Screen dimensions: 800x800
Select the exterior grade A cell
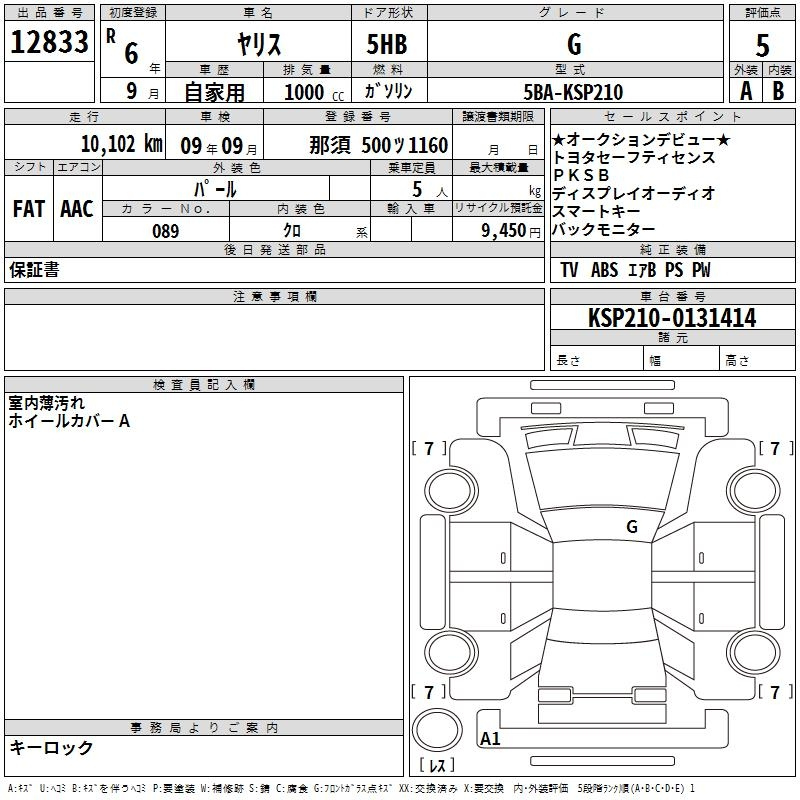coord(745,91)
